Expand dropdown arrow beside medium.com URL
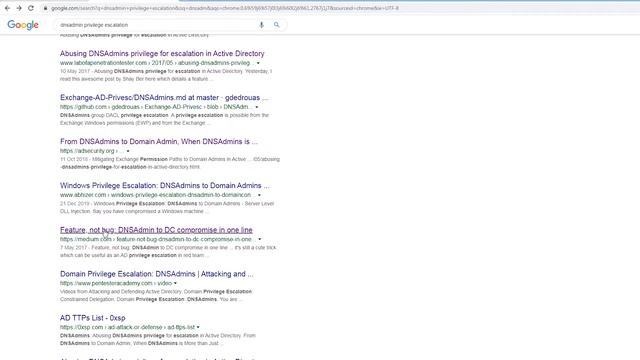Viewport: 640px width, 360px height. 260,239
